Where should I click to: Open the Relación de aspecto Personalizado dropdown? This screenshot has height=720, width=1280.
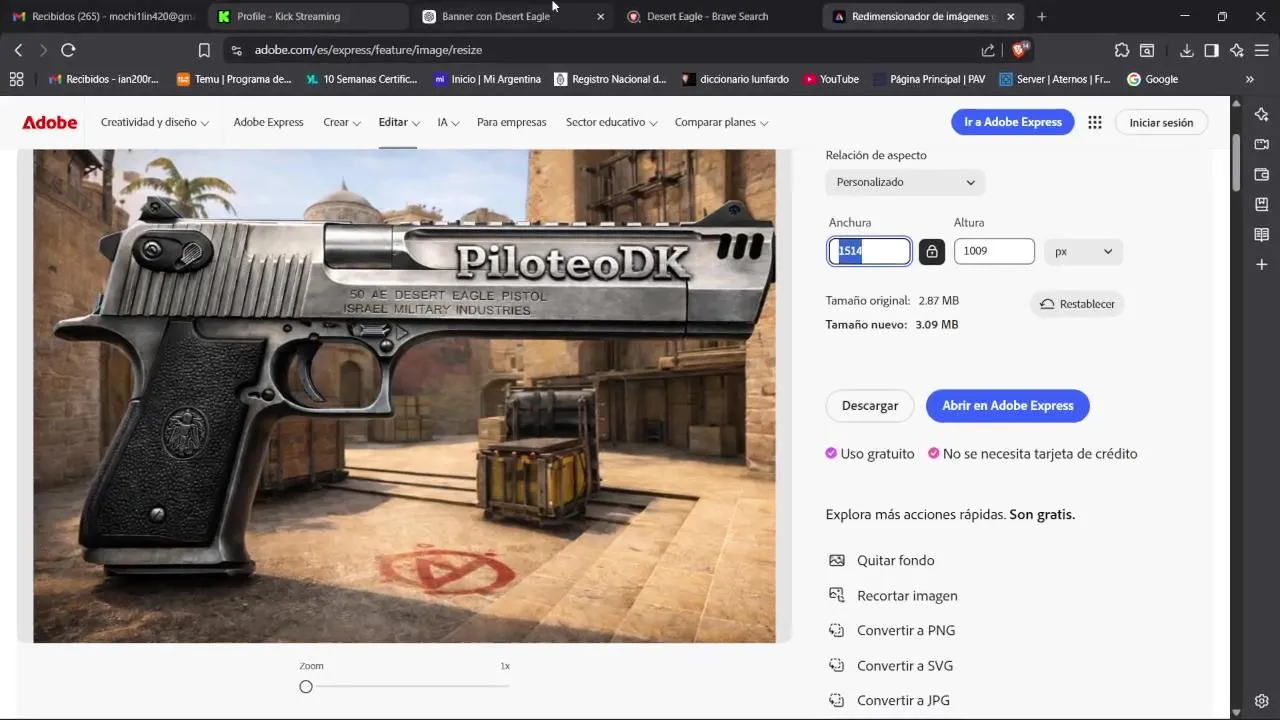coord(905,182)
